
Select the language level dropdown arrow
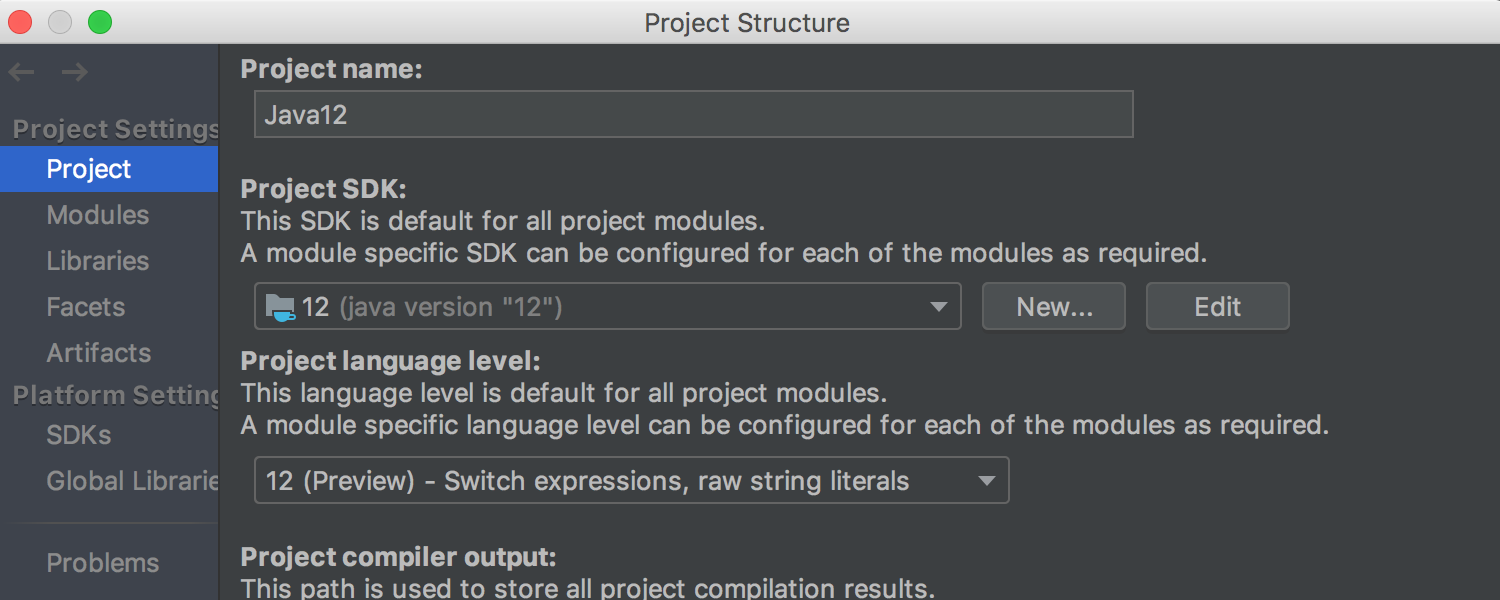tap(985, 480)
